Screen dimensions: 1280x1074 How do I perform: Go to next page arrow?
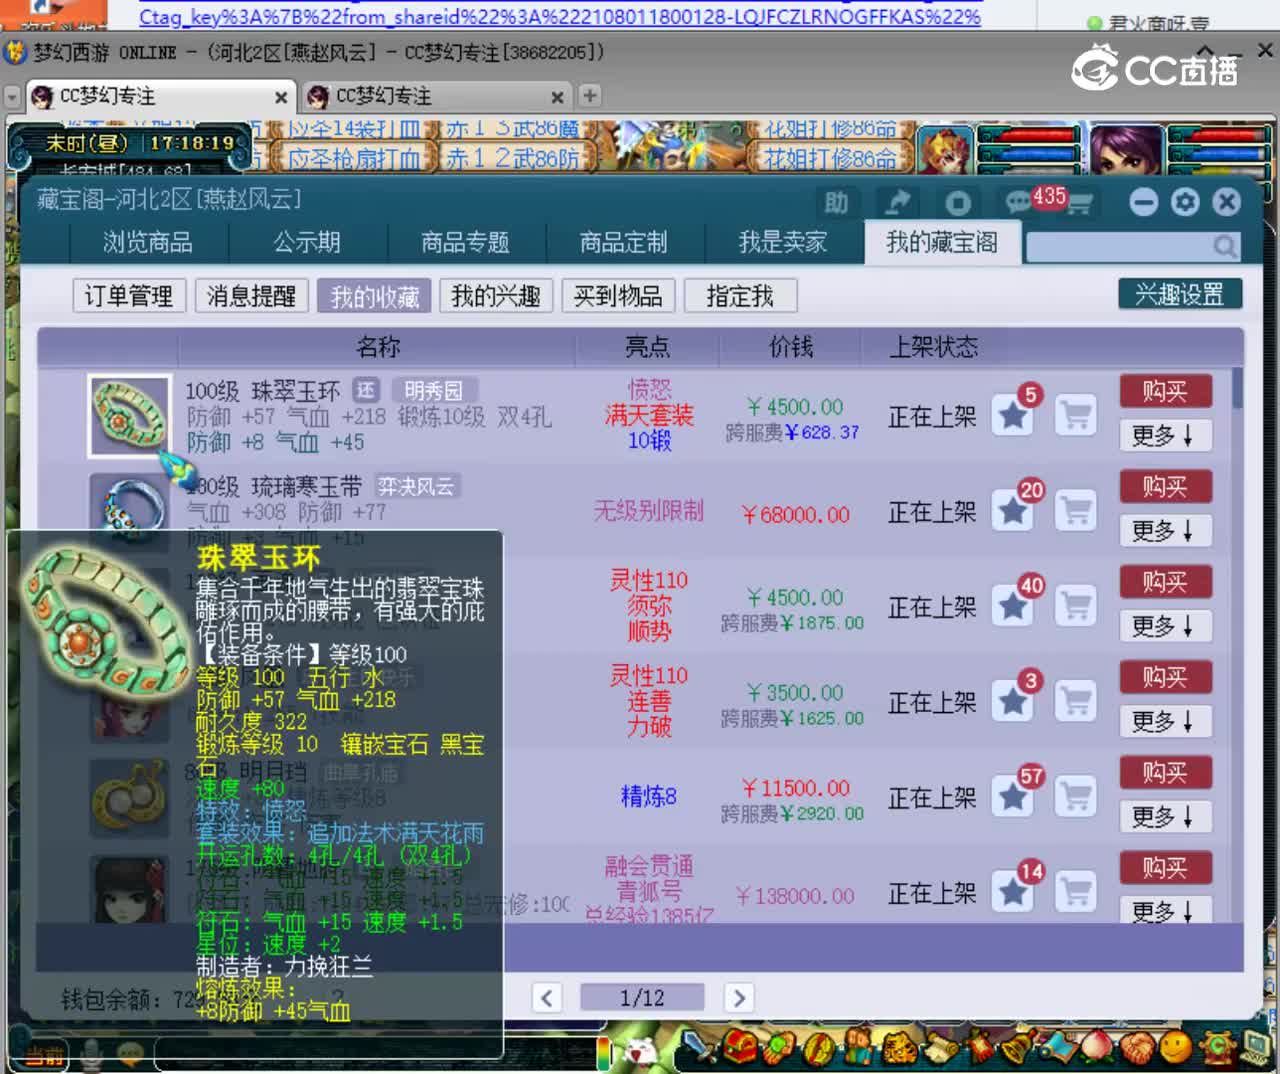pos(739,997)
